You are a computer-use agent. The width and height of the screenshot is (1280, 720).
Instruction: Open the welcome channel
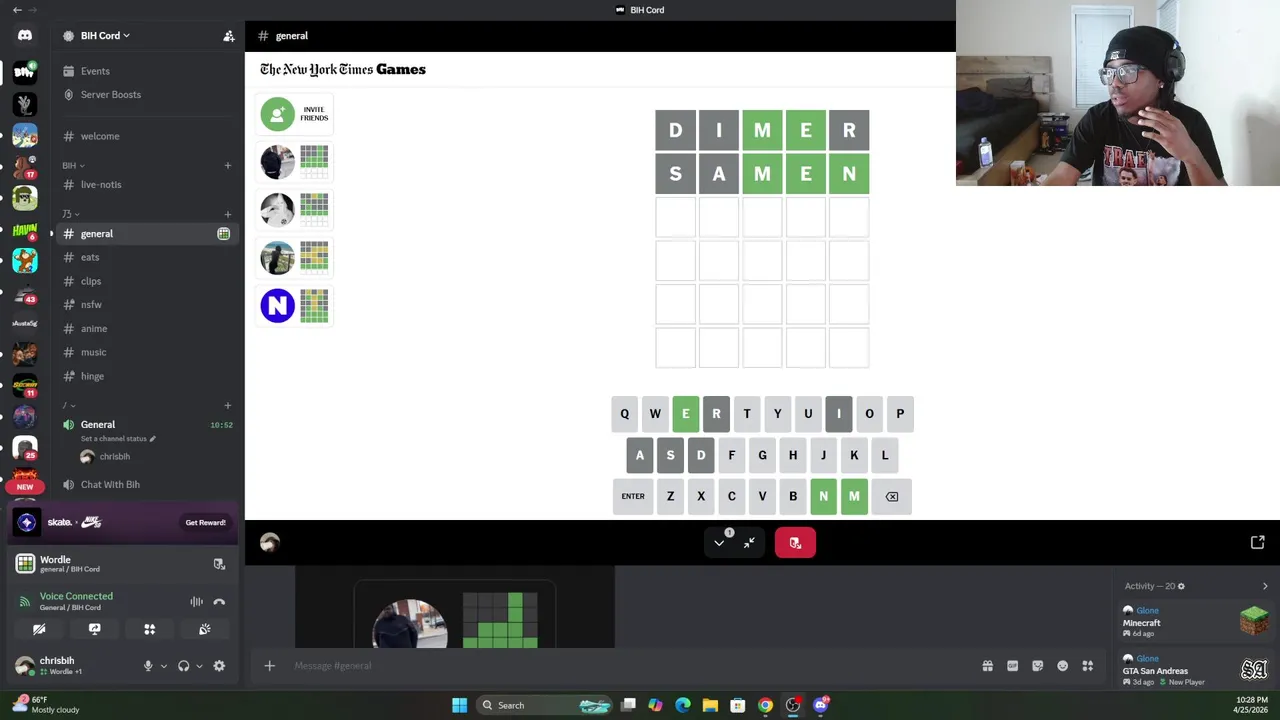tap(100, 136)
